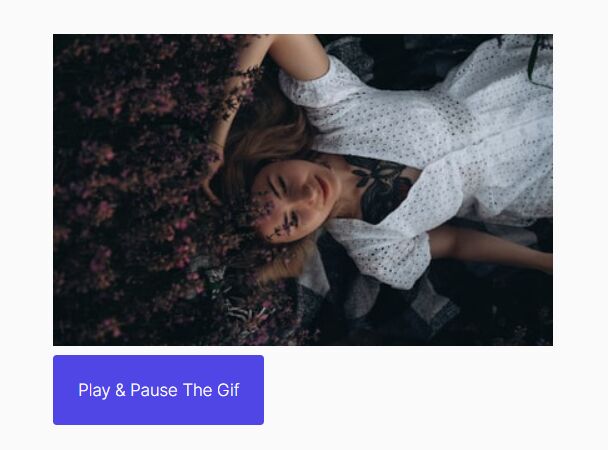This screenshot has width=608, height=450.
Task: Click the word 'Play' on the purple button
Action: pos(94,390)
